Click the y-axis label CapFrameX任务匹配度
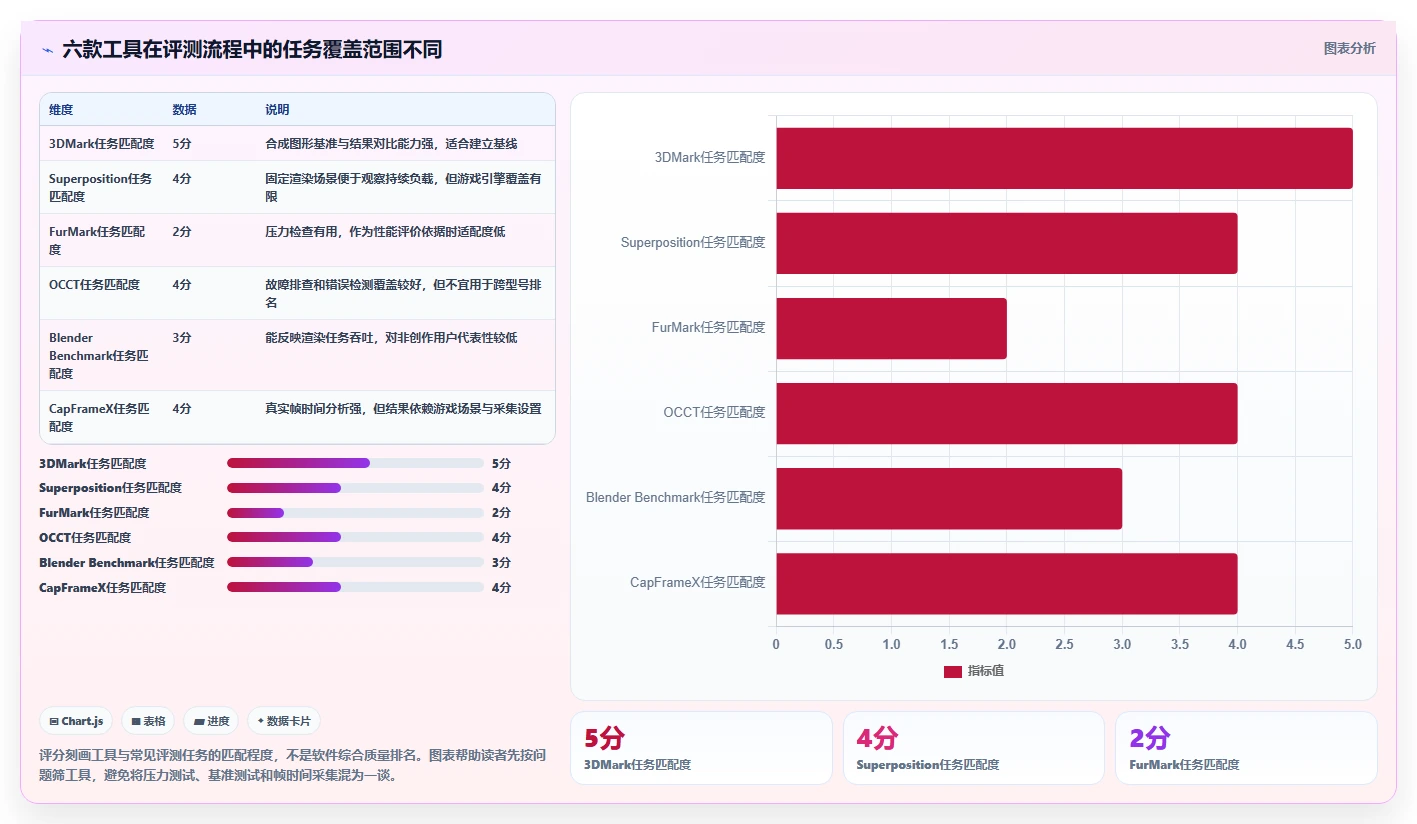 pos(698,583)
